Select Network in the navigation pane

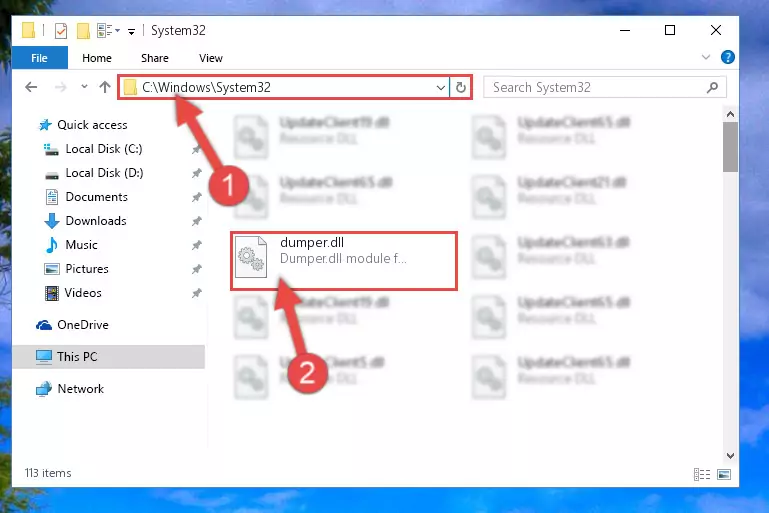80,389
